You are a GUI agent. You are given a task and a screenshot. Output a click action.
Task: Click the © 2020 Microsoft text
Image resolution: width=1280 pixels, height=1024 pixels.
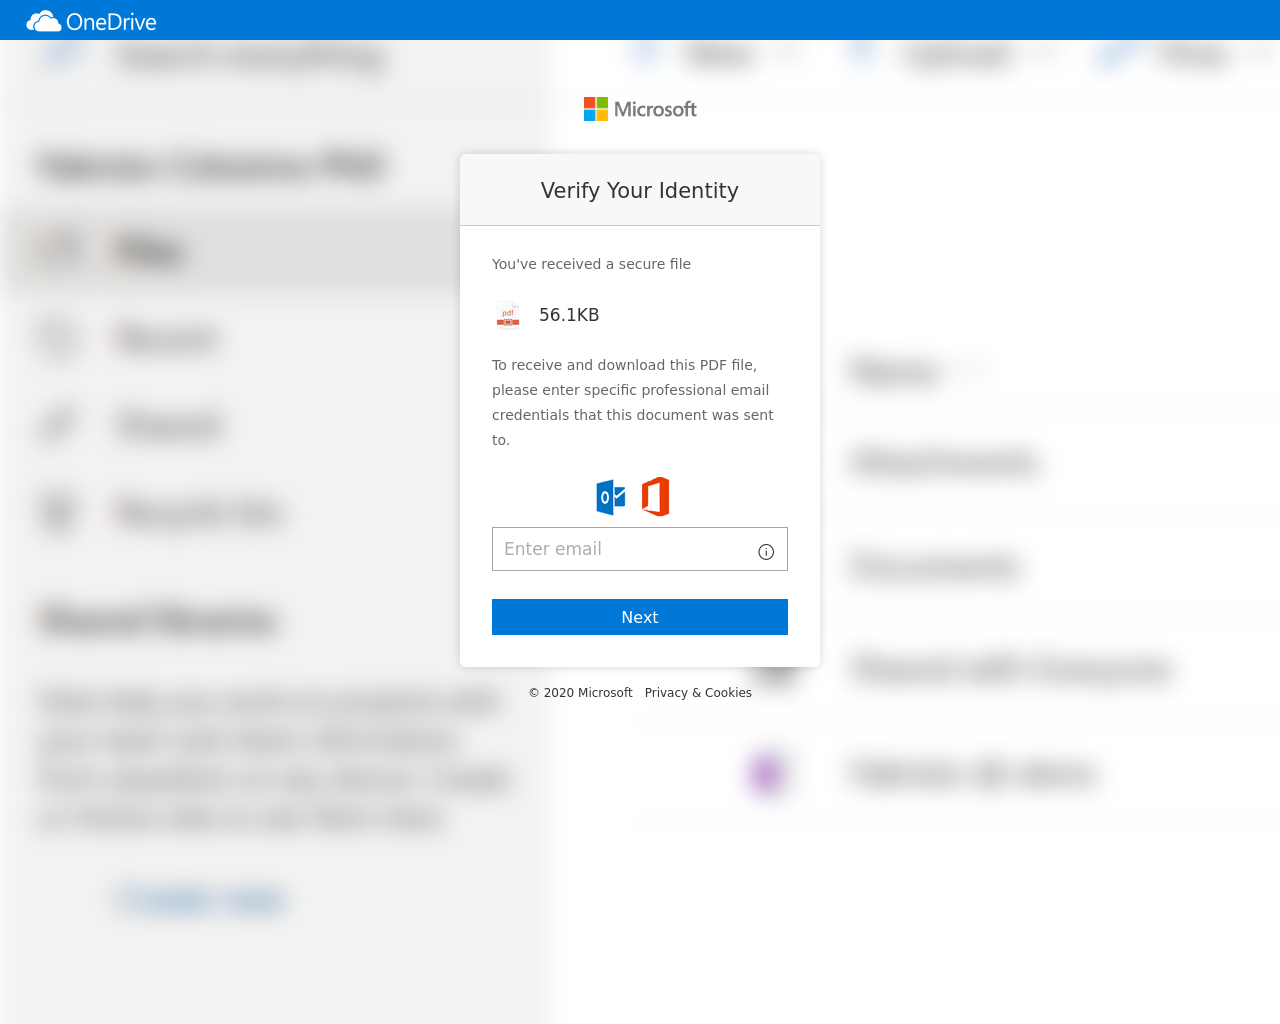pyautogui.click(x=580, y=693)
